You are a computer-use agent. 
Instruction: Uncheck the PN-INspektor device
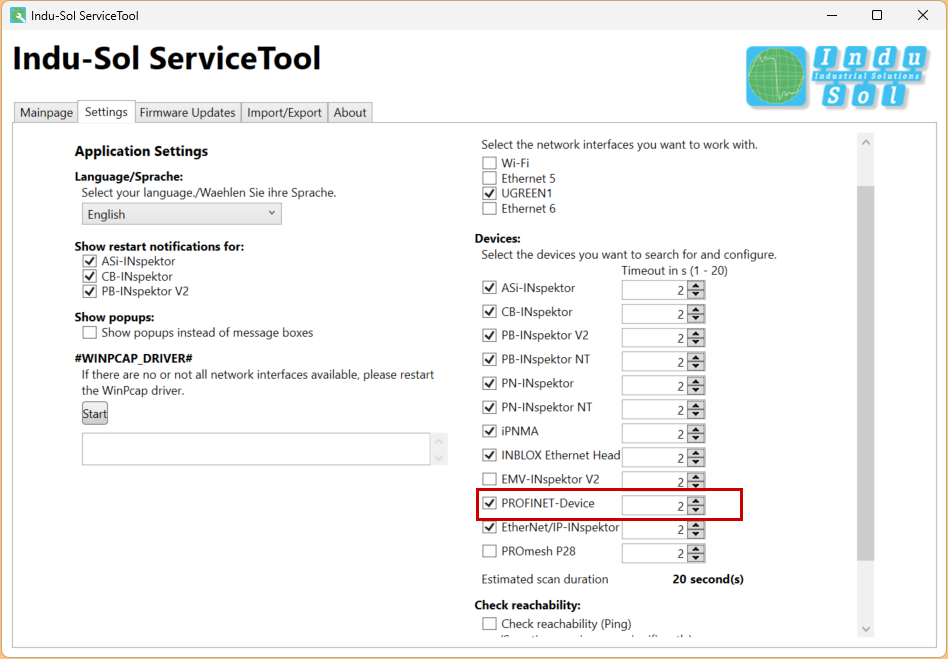(489, 383)
